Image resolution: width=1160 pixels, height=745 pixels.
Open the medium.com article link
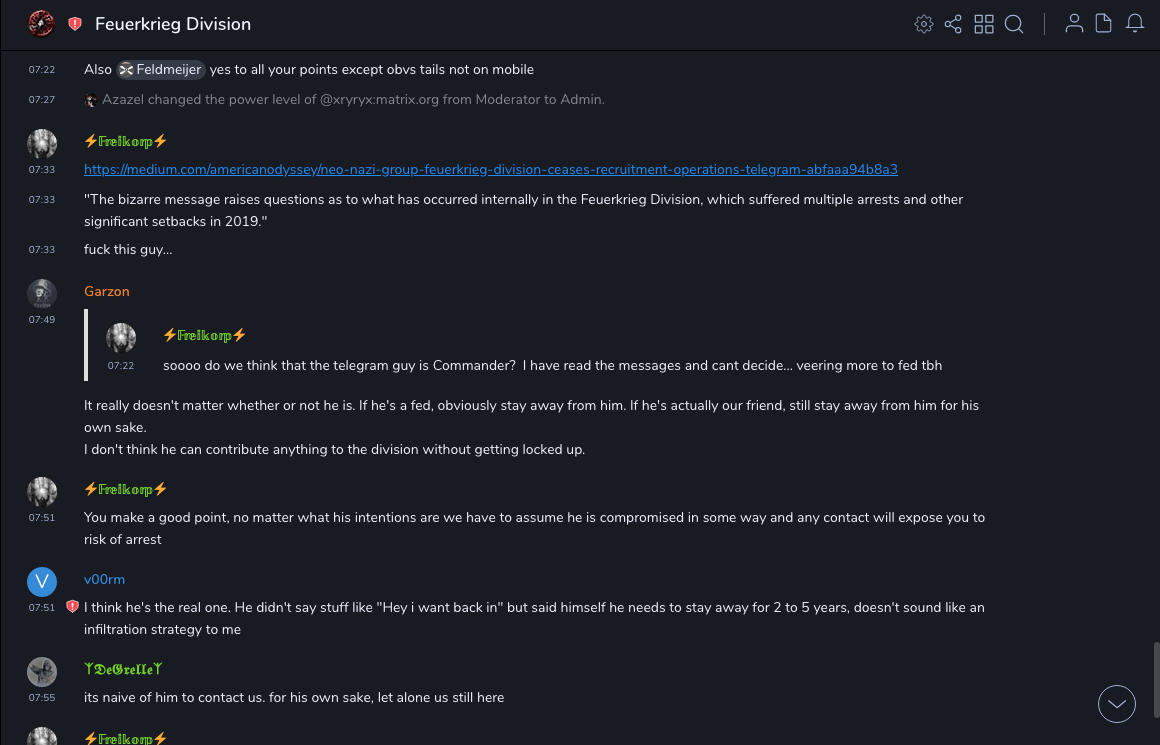click(490, 170)
